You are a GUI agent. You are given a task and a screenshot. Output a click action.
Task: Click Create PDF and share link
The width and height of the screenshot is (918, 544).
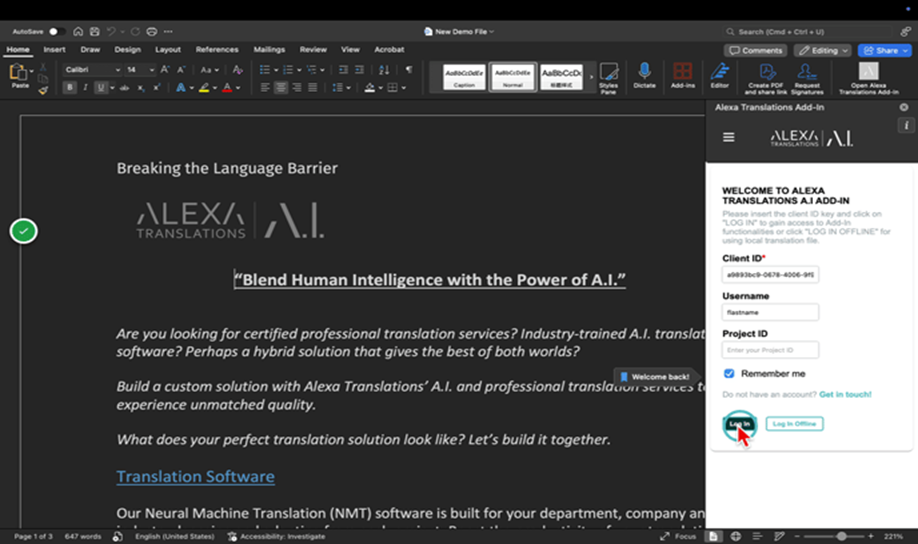point(766,79)
